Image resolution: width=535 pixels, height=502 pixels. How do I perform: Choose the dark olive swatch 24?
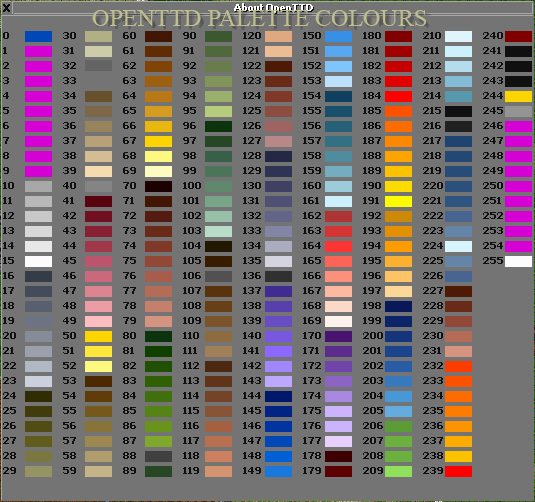click(x=39, y=397)
